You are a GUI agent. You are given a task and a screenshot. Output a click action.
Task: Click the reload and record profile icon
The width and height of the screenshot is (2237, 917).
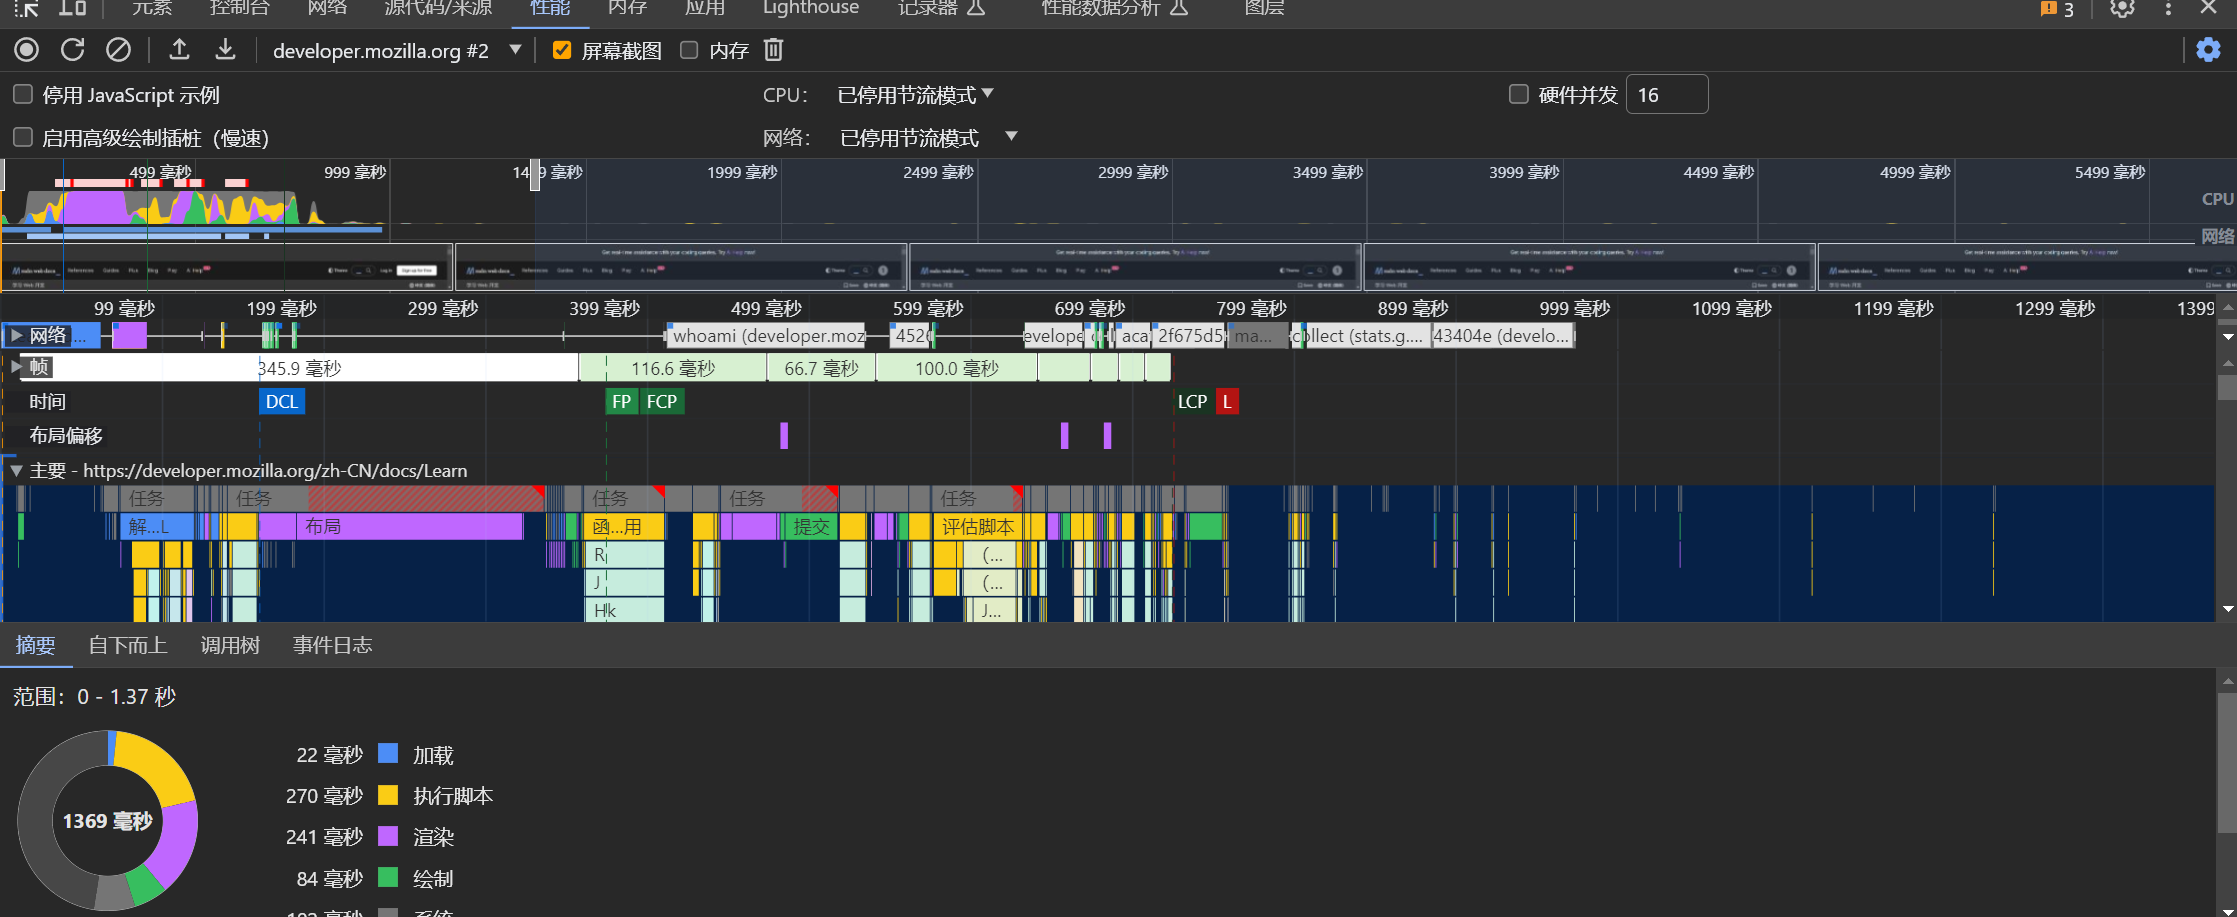(x=72, y=50)
